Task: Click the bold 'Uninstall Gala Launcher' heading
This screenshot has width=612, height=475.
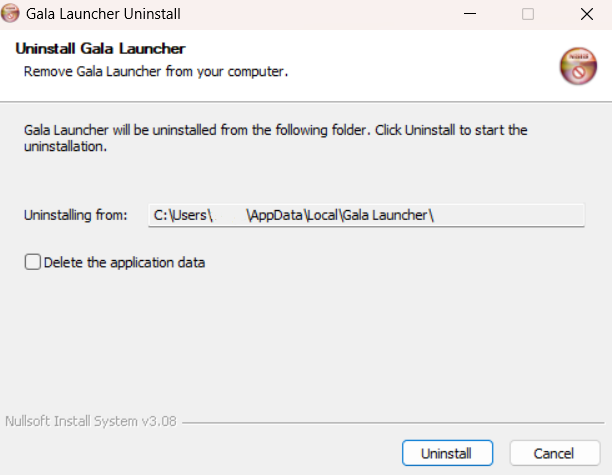Action: click(100, 49)
